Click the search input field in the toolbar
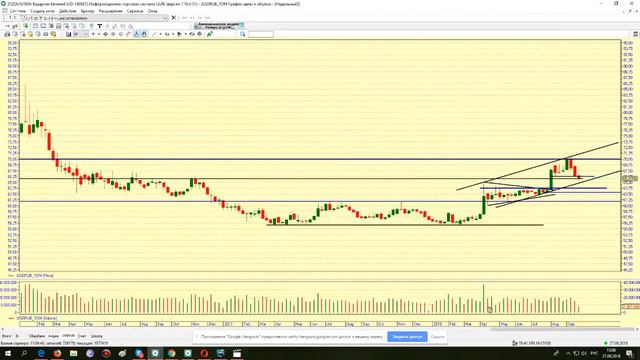The width and height of the screenshot is (640, 360). [x=261, y=34]
